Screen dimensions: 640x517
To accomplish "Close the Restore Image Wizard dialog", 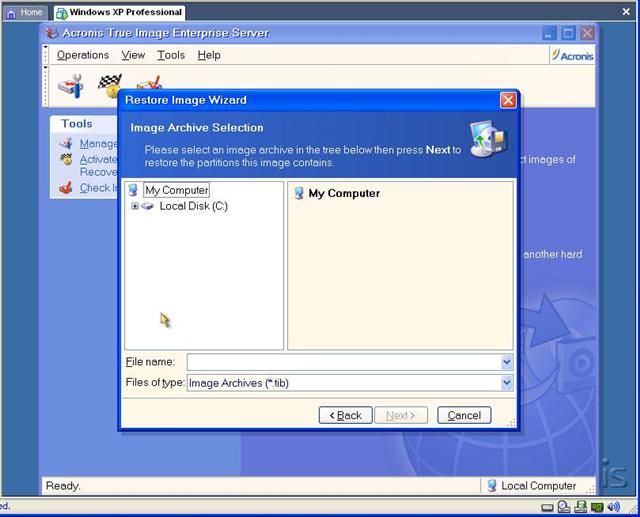I will click(x=508, y=100).
